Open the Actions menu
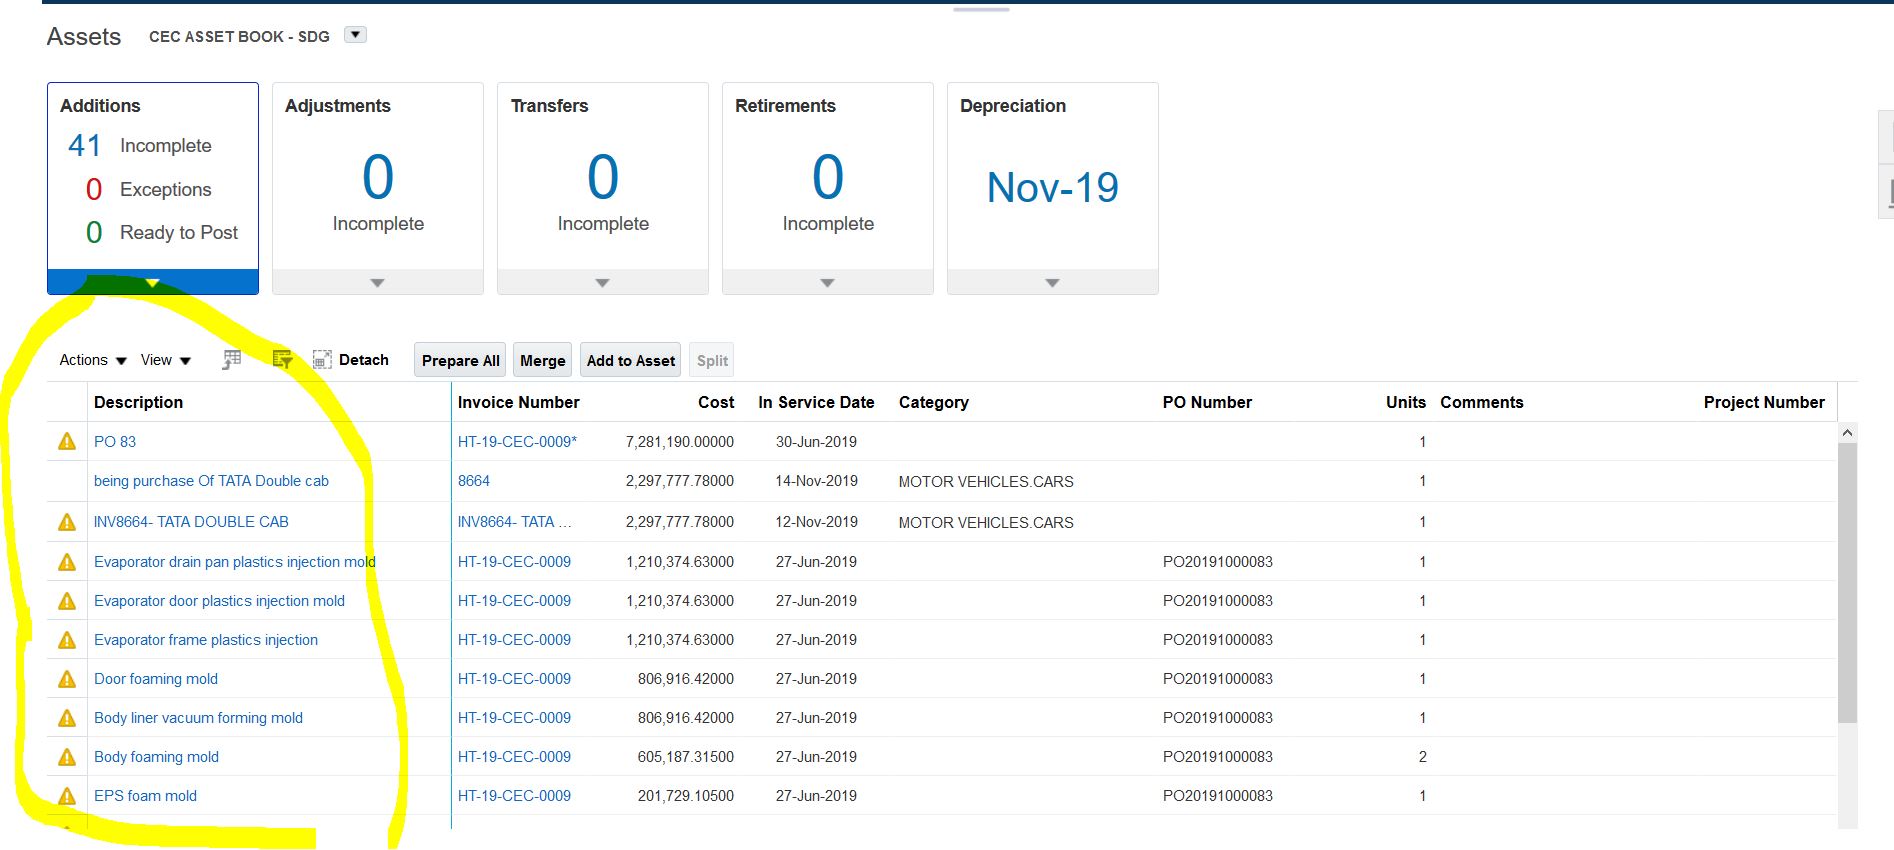Image resolution: width=1894 pixels, height=850 pixels. click(x=93, y=360)
